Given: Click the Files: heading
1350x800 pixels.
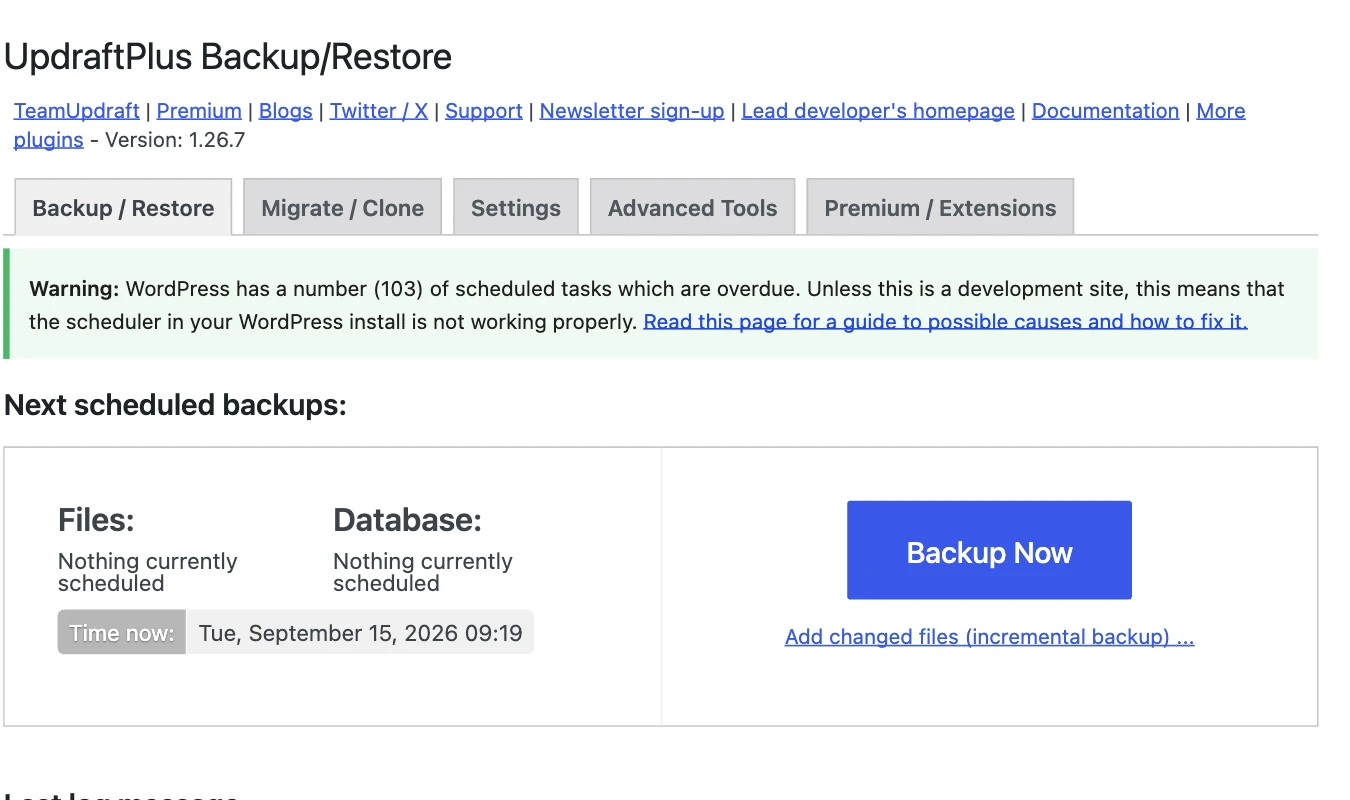Looking at the screenshot, I should coord(96,520).
